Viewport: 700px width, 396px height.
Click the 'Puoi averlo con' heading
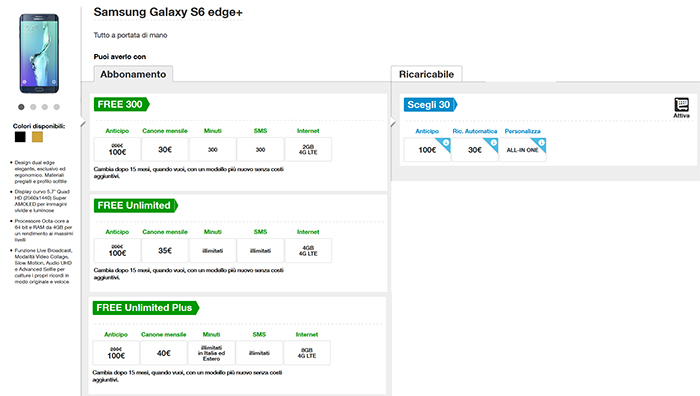tap(120, 57)
